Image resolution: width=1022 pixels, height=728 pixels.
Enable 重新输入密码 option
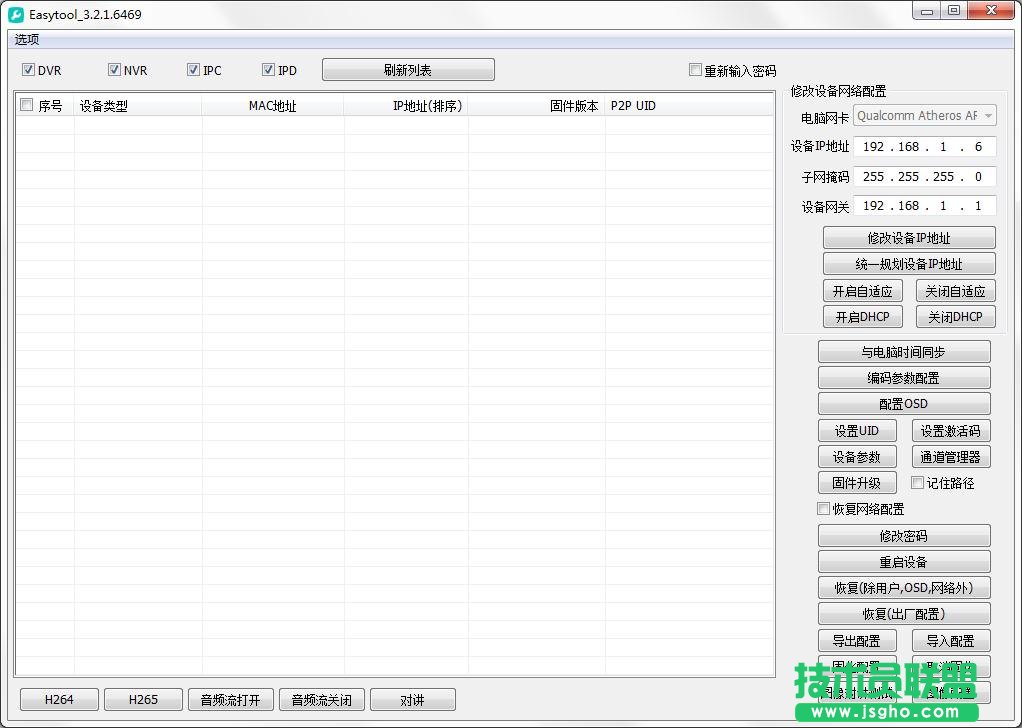coord(696,69)
